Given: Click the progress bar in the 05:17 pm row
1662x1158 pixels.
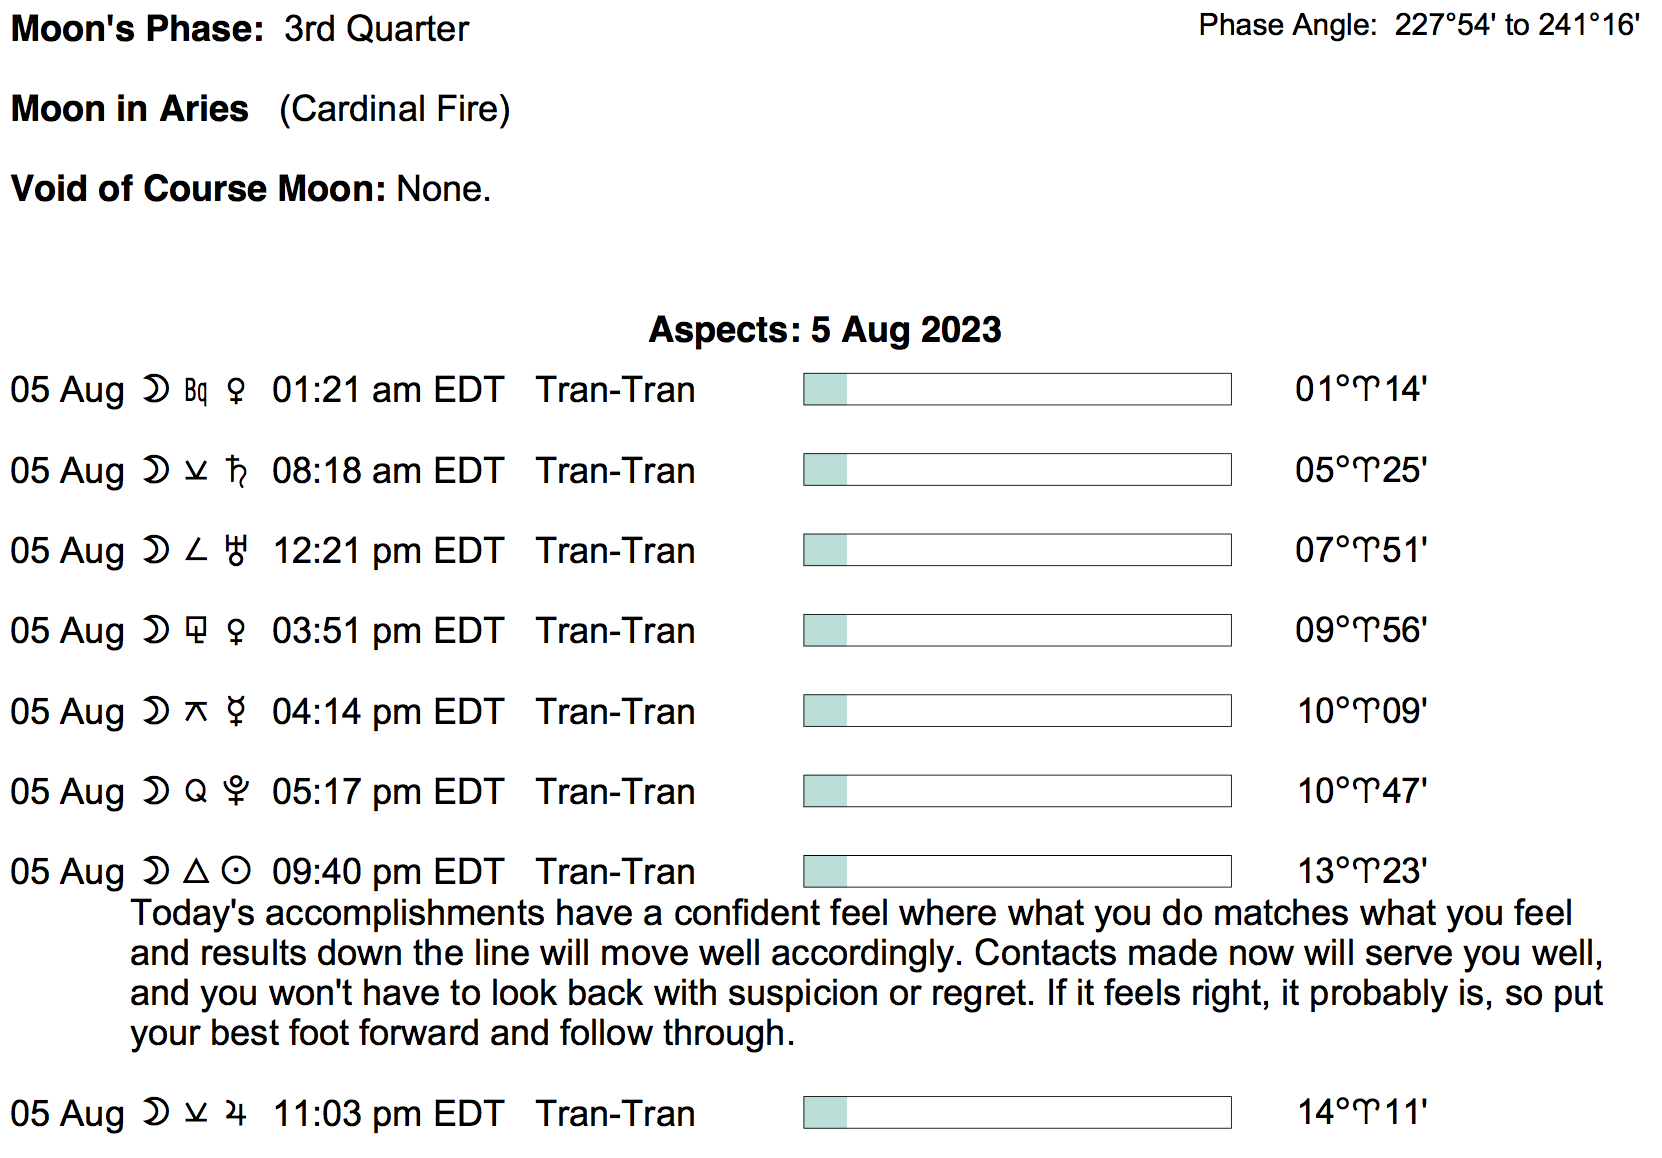Looking at the screenshot, I should (x=1016, y=791).
